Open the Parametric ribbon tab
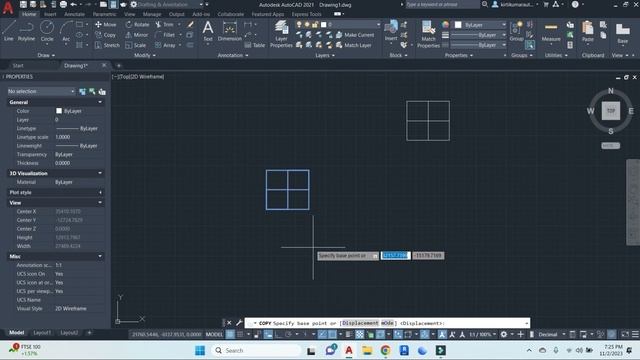 click(x=104, y=14)
